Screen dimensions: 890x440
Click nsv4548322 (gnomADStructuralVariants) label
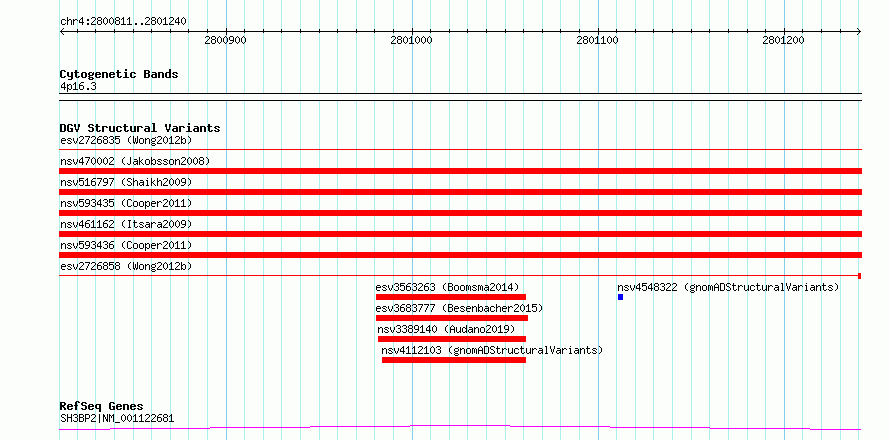[x=728, y=287]
